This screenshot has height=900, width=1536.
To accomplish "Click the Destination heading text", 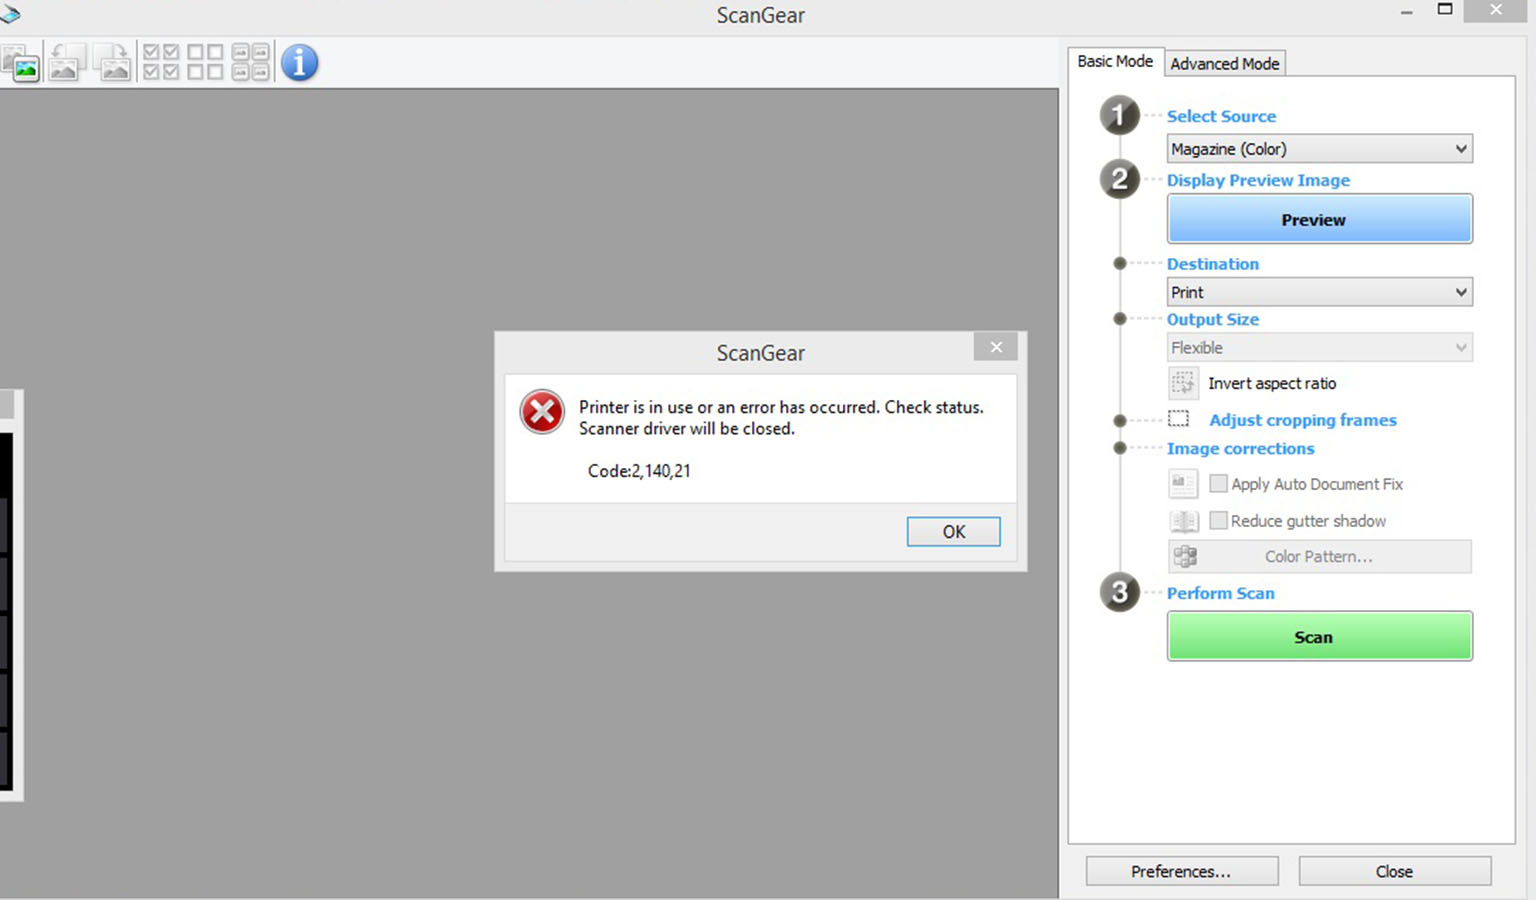I will tap(1213, 264).
